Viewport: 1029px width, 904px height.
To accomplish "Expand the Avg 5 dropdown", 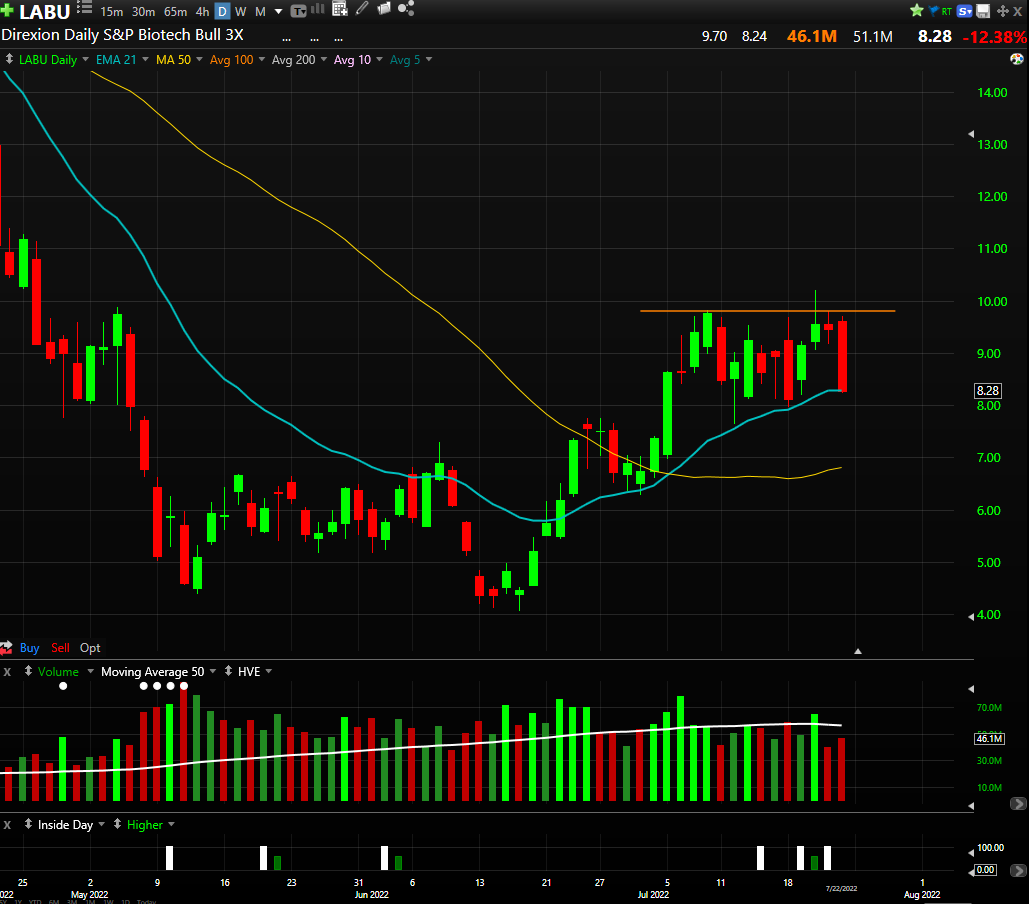I will pyautogui.click(x=429, y=60).
